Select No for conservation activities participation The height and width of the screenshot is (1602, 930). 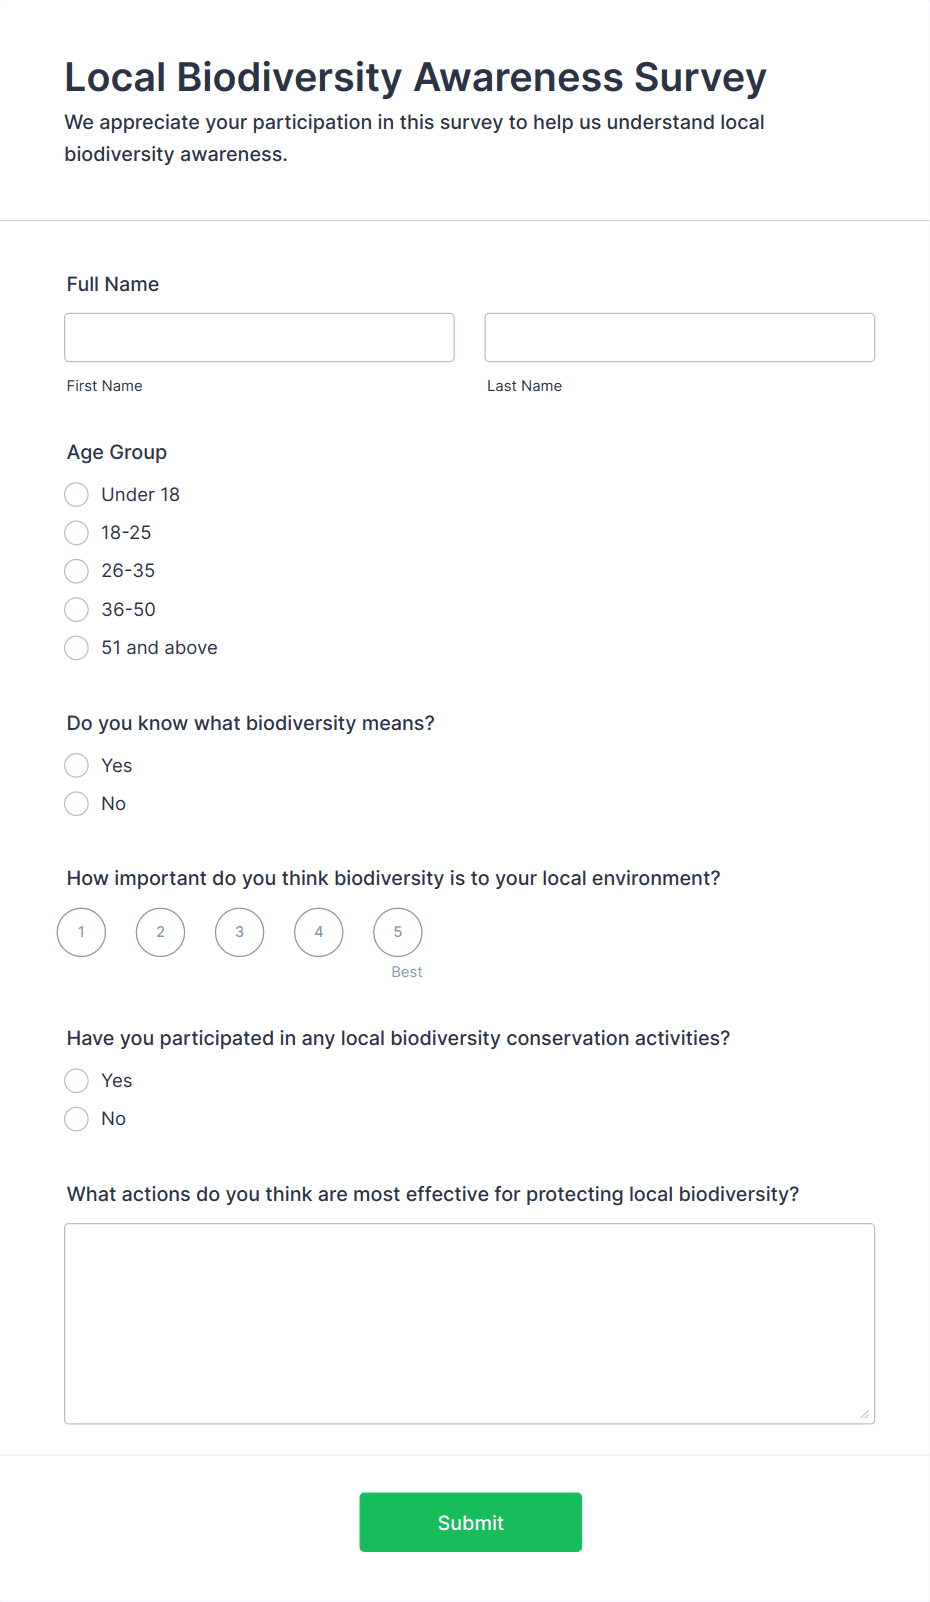(77, 1119)
